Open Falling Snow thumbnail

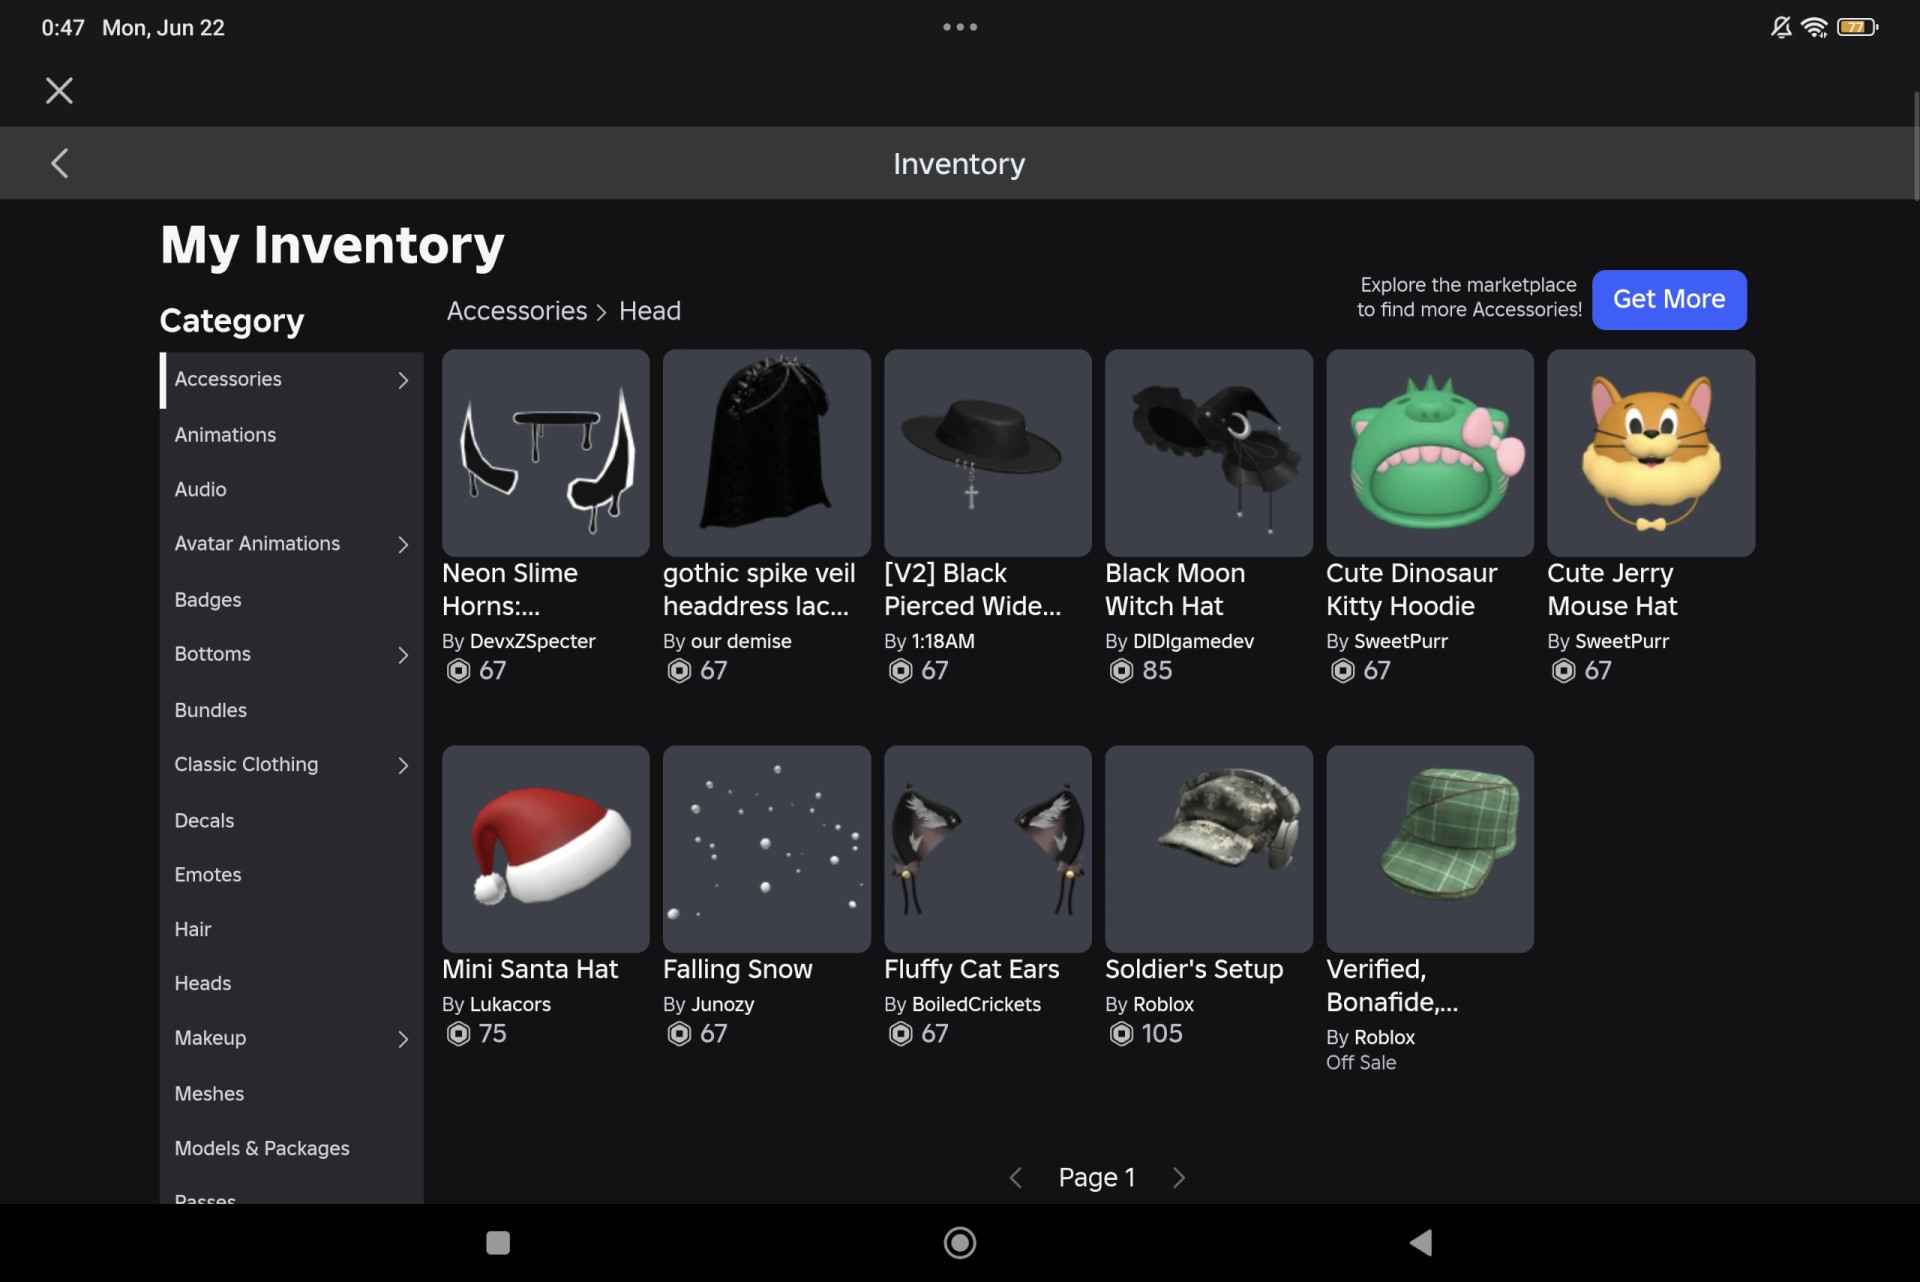pos(767,849)
